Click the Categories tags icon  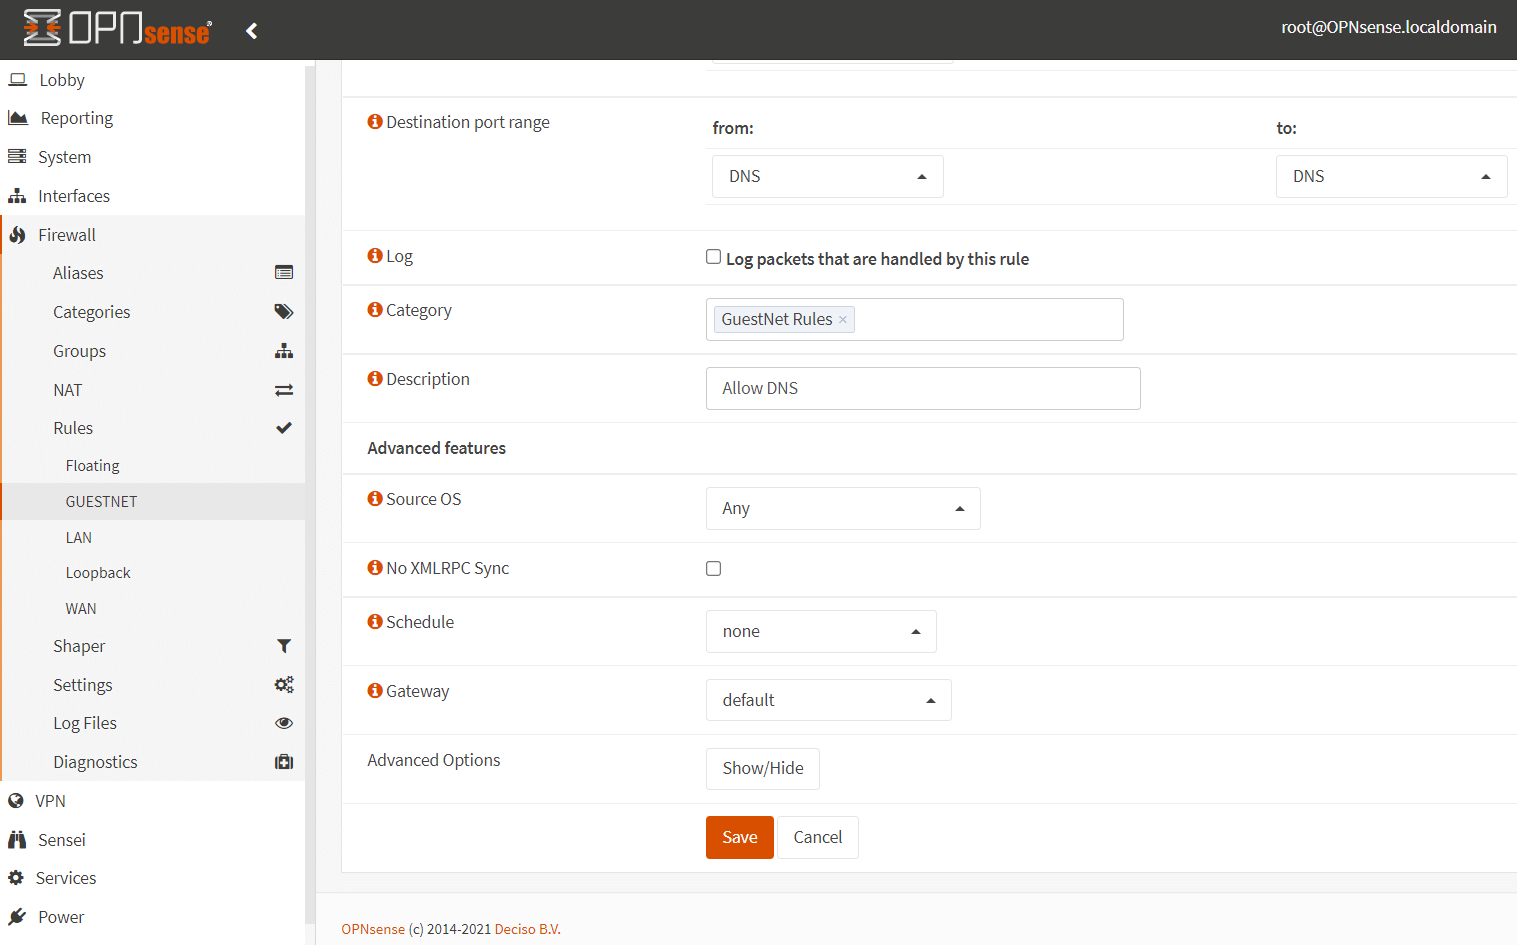point(284,312)
